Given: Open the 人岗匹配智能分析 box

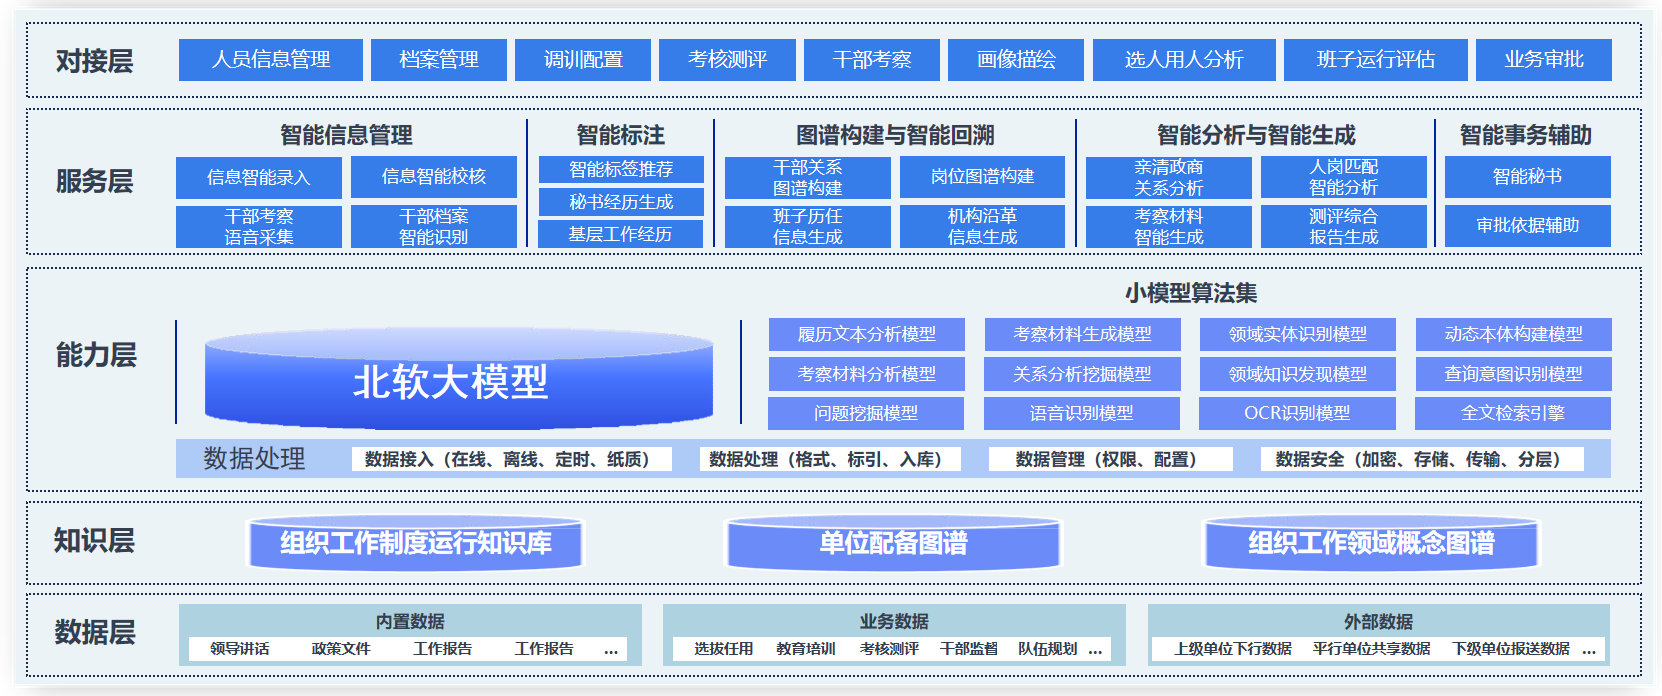Looking at the screenshot, I should point(1344,177).
